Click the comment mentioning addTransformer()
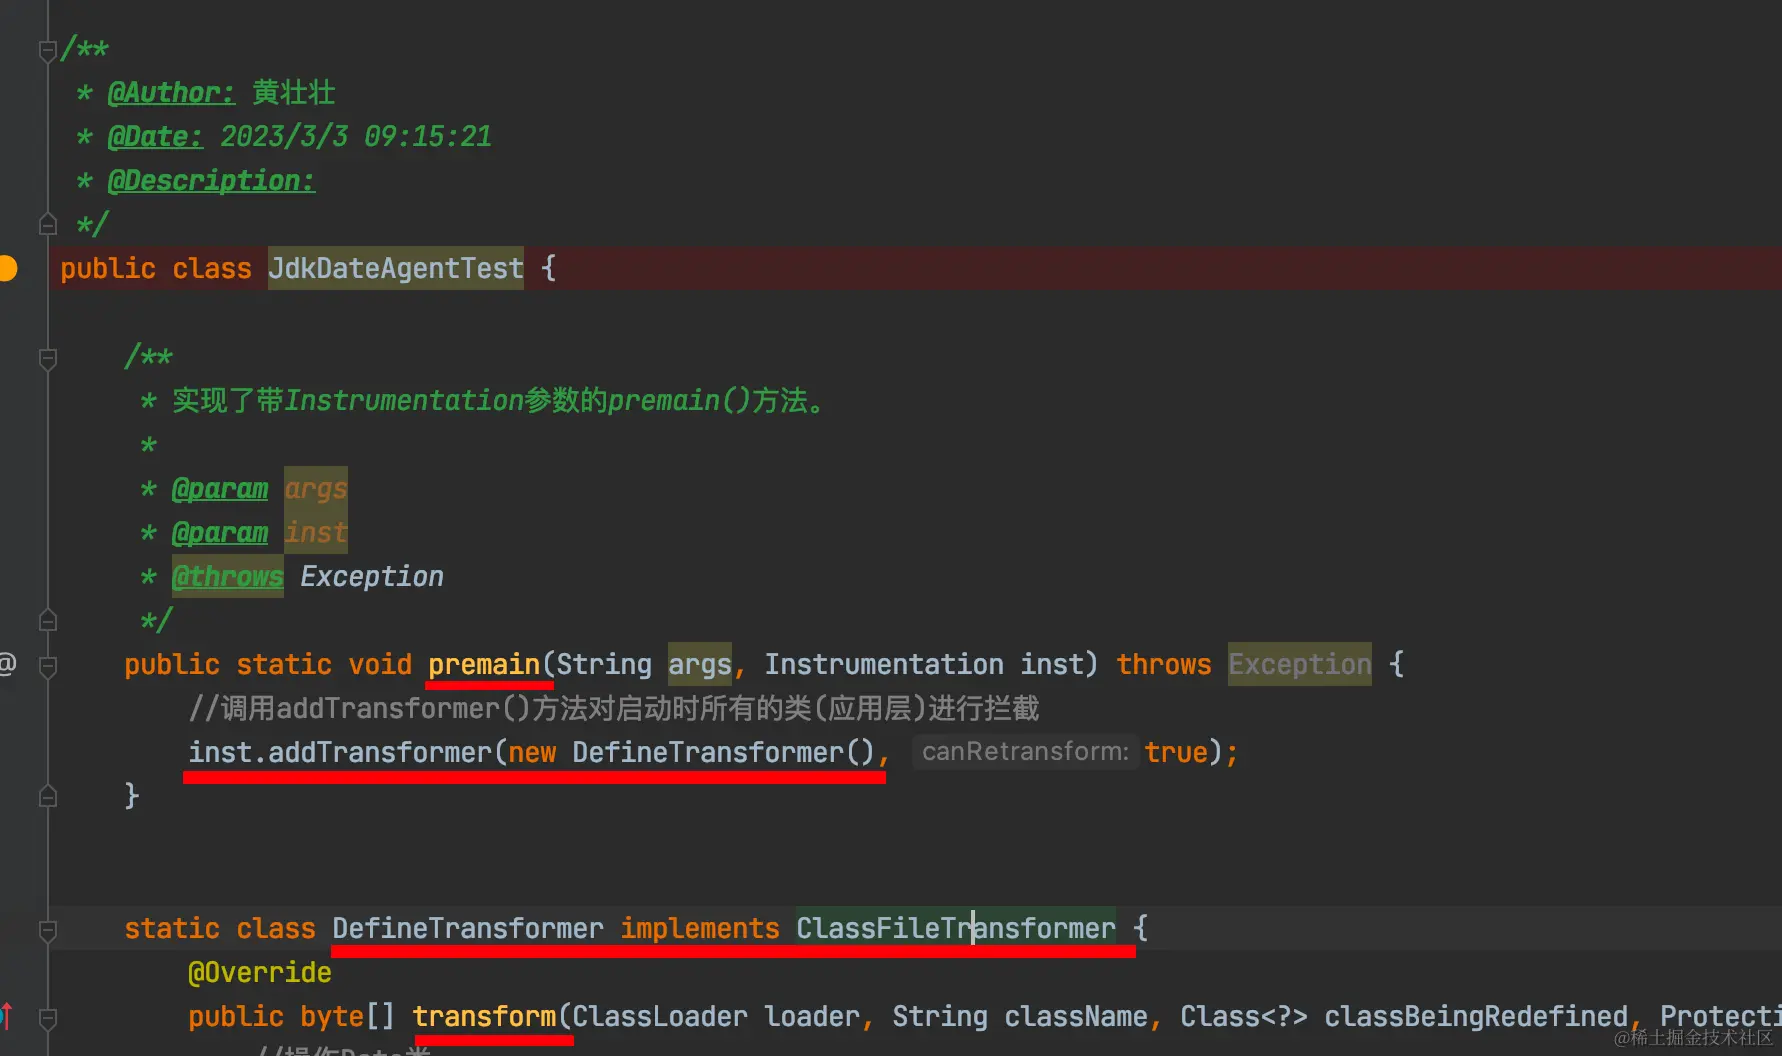The image size is (1782, 1056). point(614,708)
